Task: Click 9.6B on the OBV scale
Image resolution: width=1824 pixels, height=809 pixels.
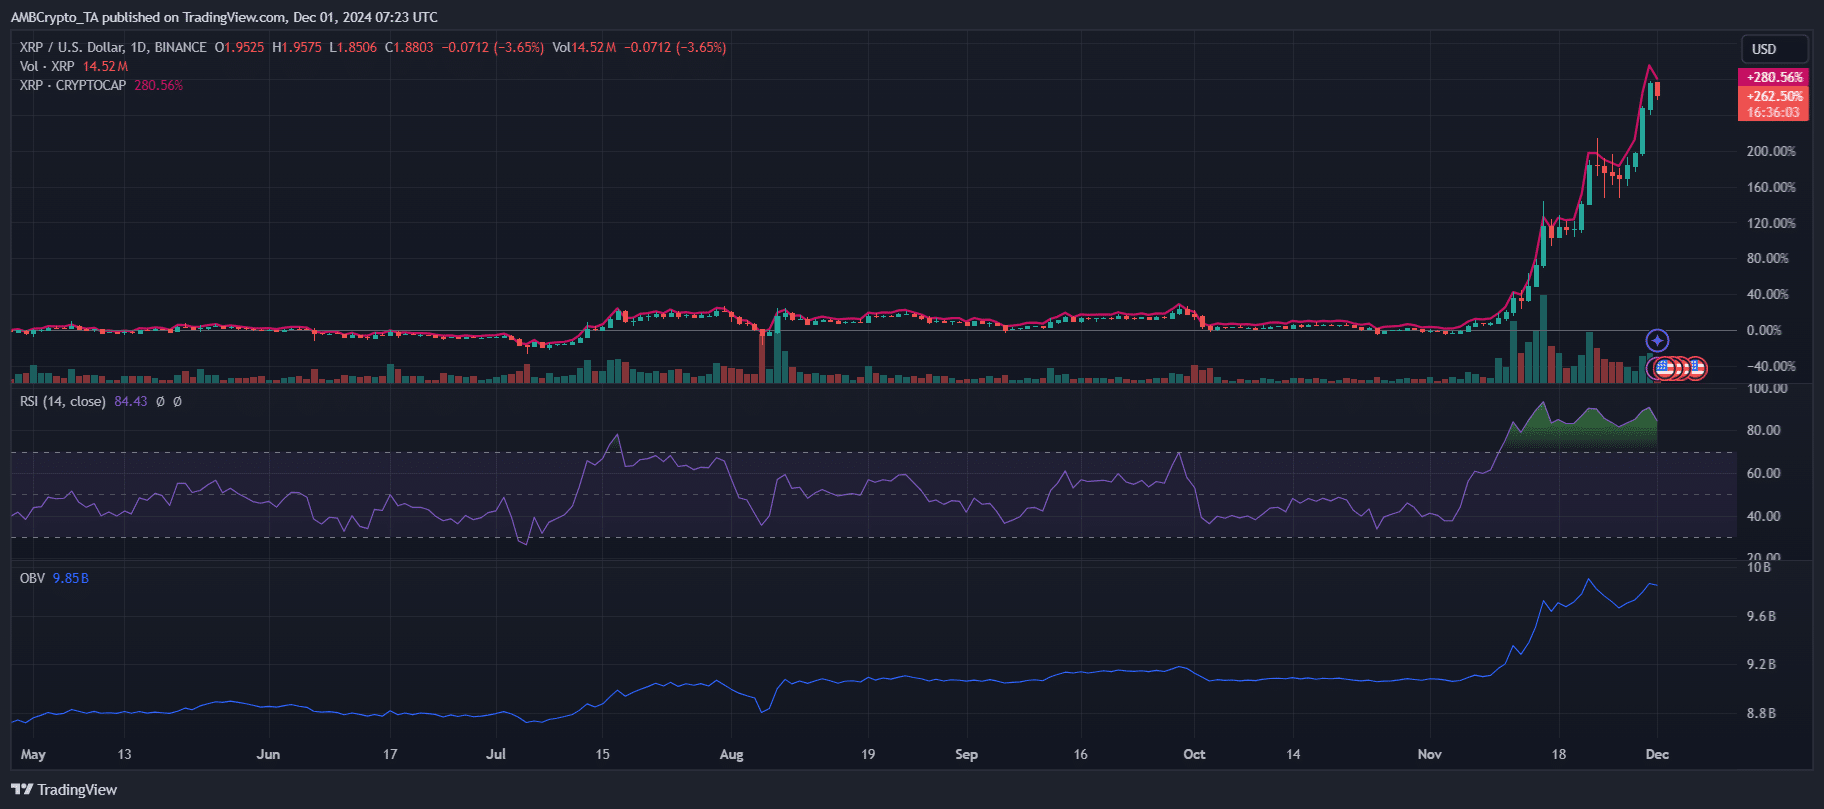Action: [x=1761, y=616]
